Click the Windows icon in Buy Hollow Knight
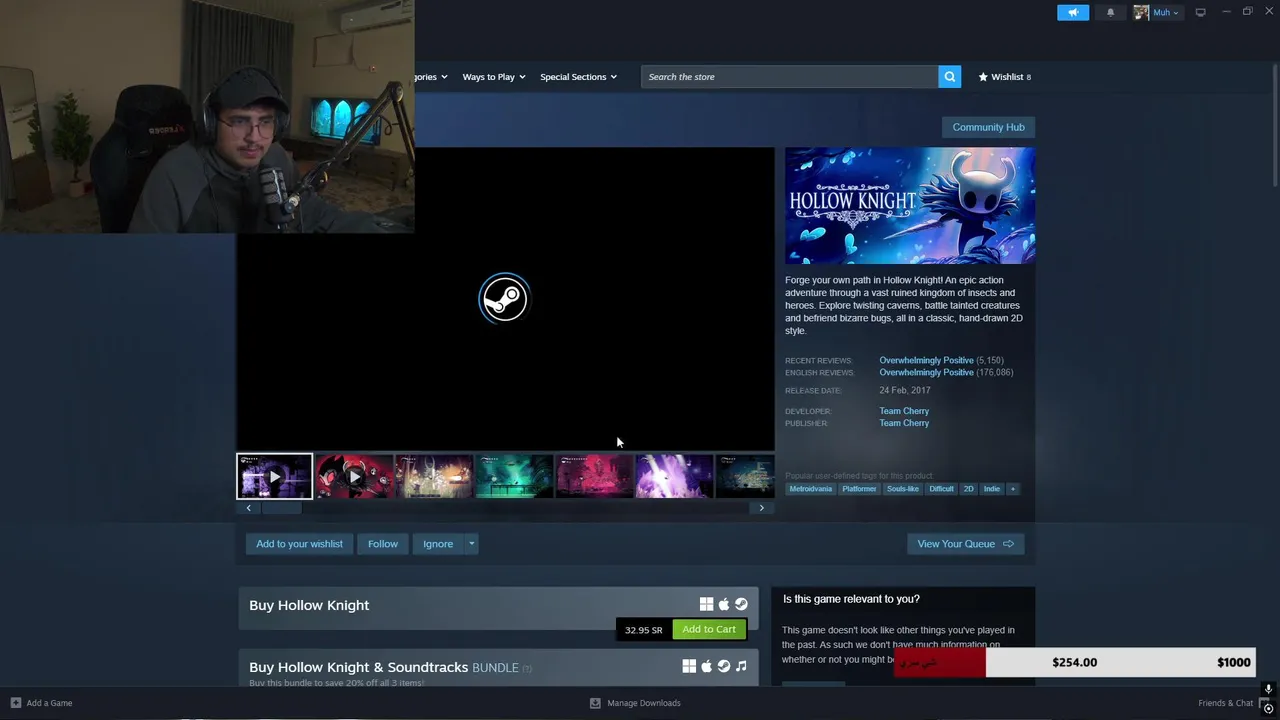Viewport: 1280px width, 720px height. [x=706, y=604]
